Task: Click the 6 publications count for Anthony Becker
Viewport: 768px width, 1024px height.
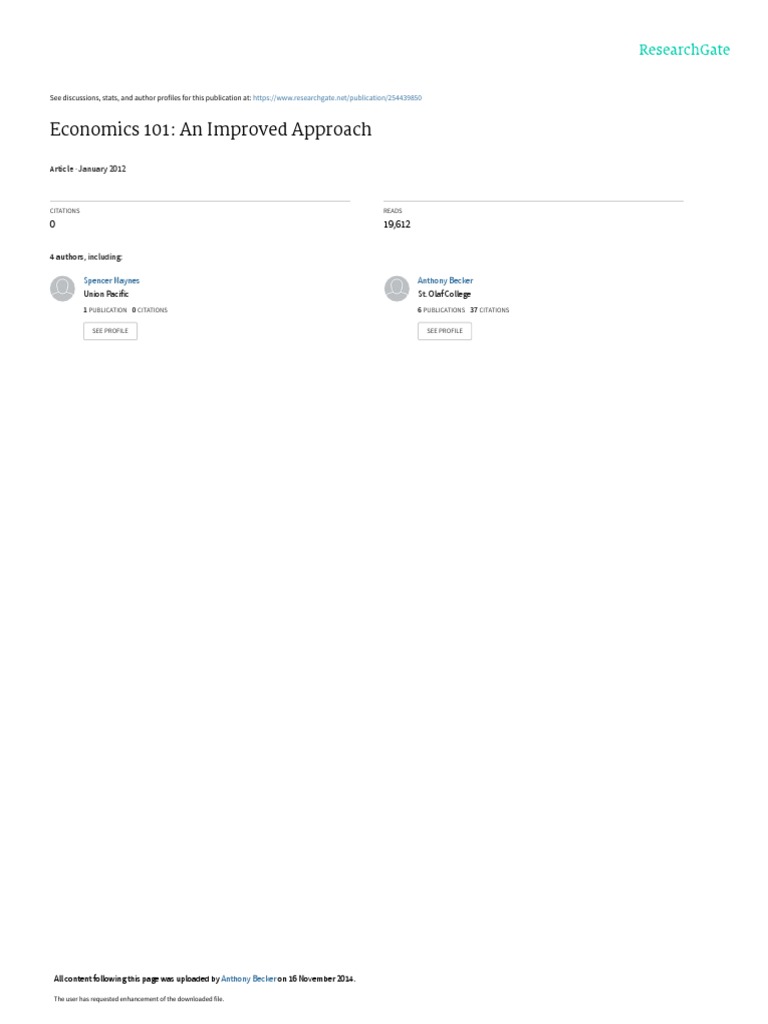Action: (441, 310)
